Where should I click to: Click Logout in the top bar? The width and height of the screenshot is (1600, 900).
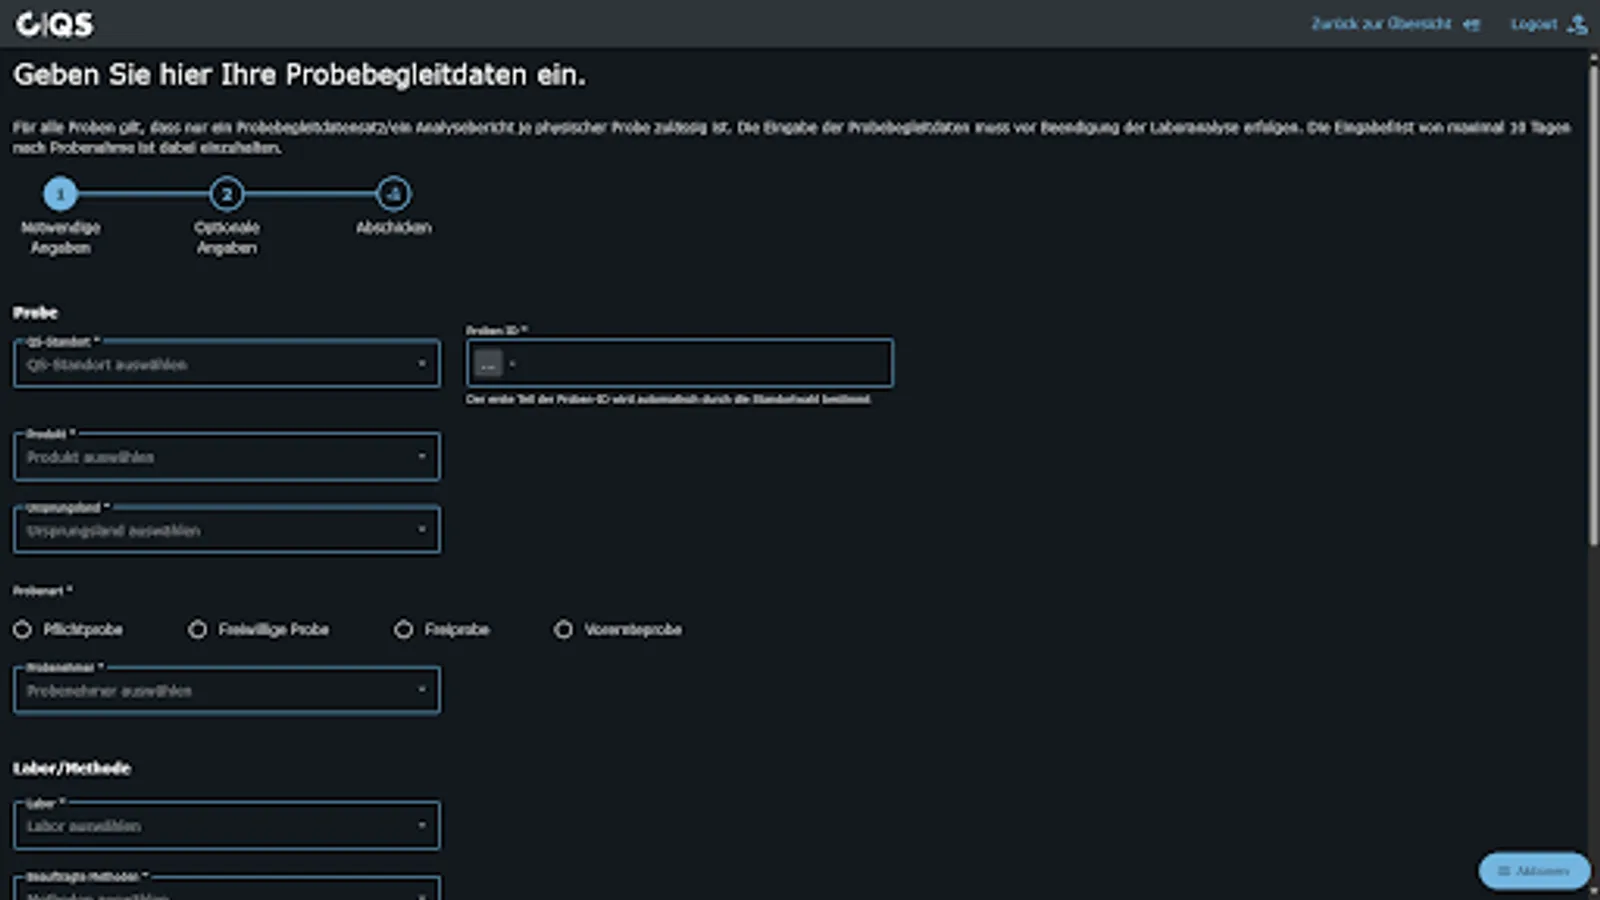click(x=1533, y=24)
